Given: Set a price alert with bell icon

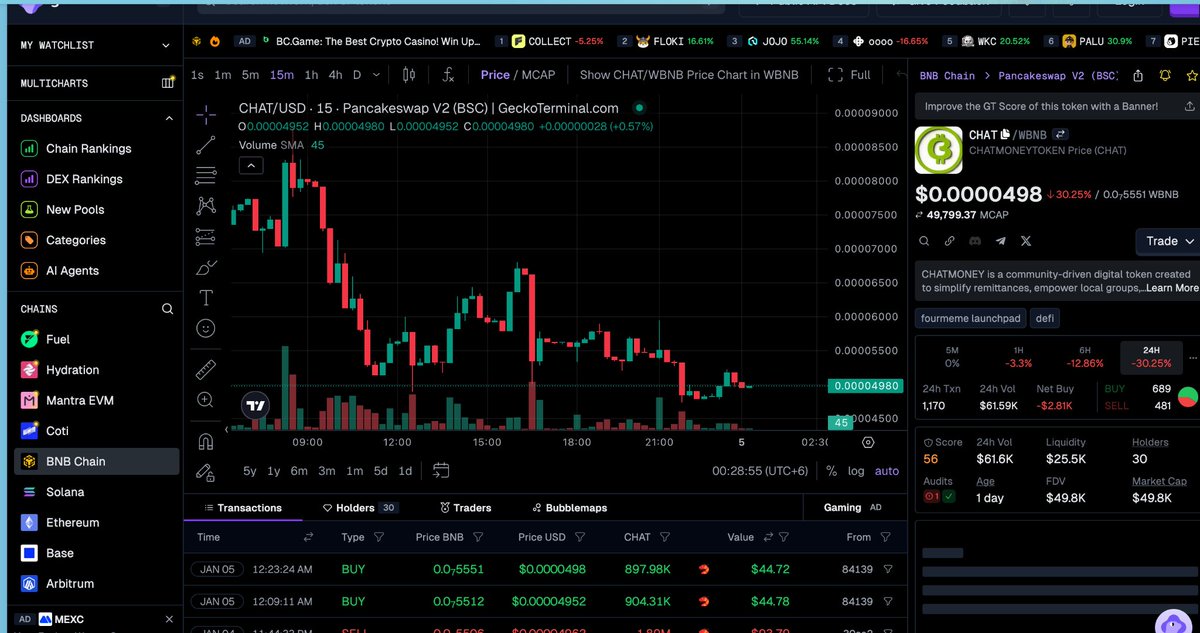Looking at the screenshot, I should click(1165, 76).
